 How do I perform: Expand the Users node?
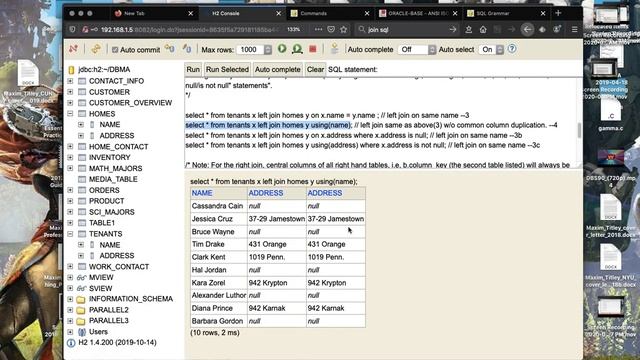[x=70, y=331]
